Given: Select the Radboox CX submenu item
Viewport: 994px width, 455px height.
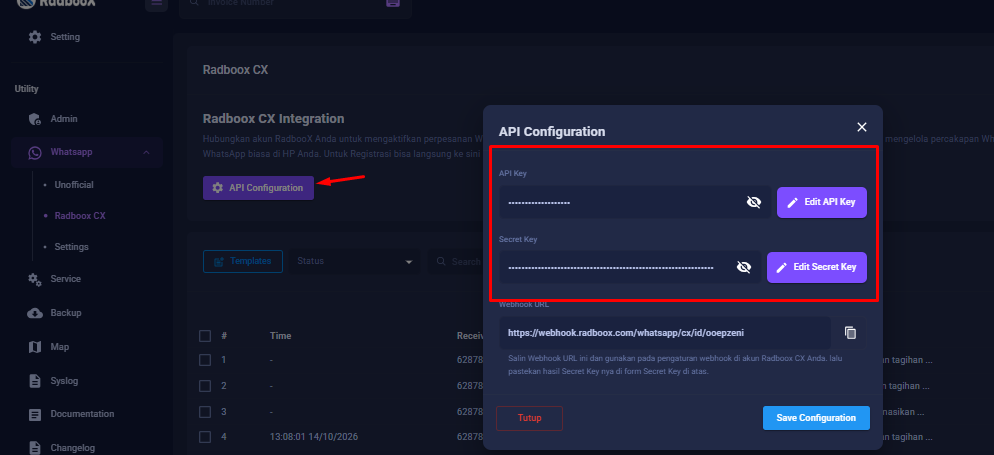Looking at the screenshot, I should pos(80,215).
